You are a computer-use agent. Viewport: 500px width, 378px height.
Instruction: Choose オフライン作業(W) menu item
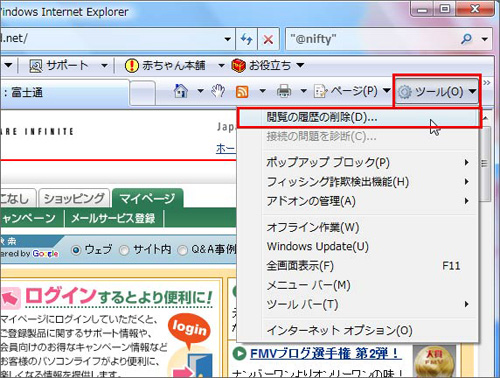(x=358, y=227)
